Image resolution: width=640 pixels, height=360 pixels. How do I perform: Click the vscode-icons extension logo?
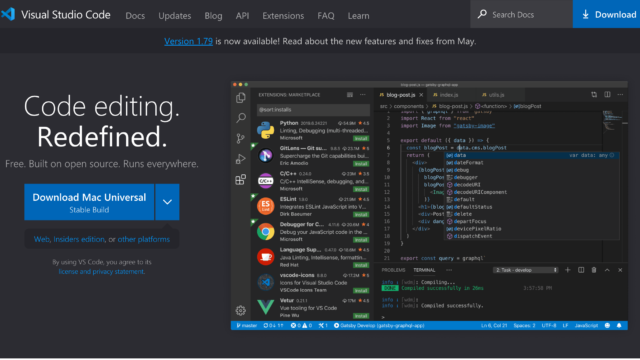(265, 282)
